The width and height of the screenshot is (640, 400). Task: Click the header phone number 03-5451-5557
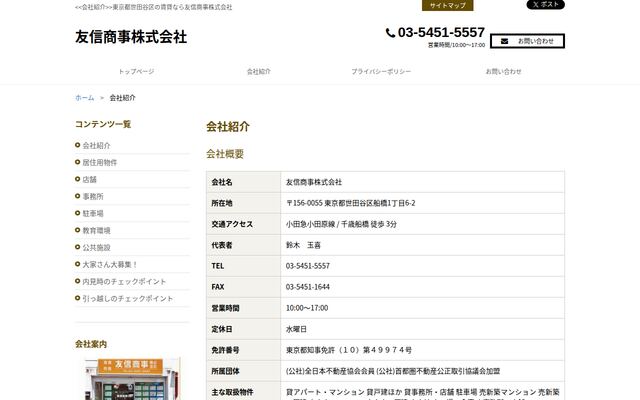tap(441, 32)
